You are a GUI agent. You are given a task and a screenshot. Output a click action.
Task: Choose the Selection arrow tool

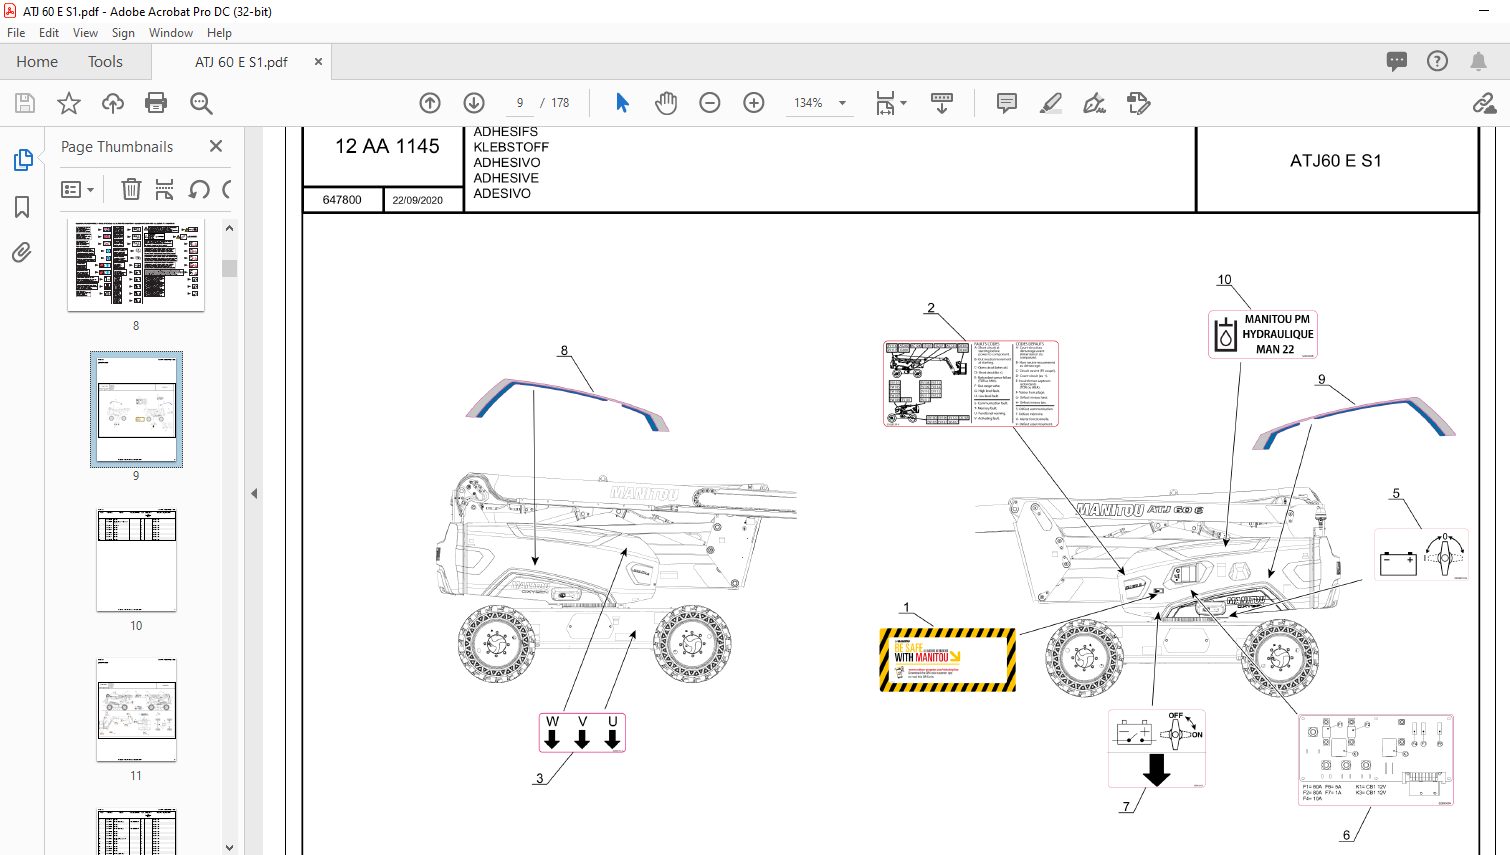click(622, 103)
